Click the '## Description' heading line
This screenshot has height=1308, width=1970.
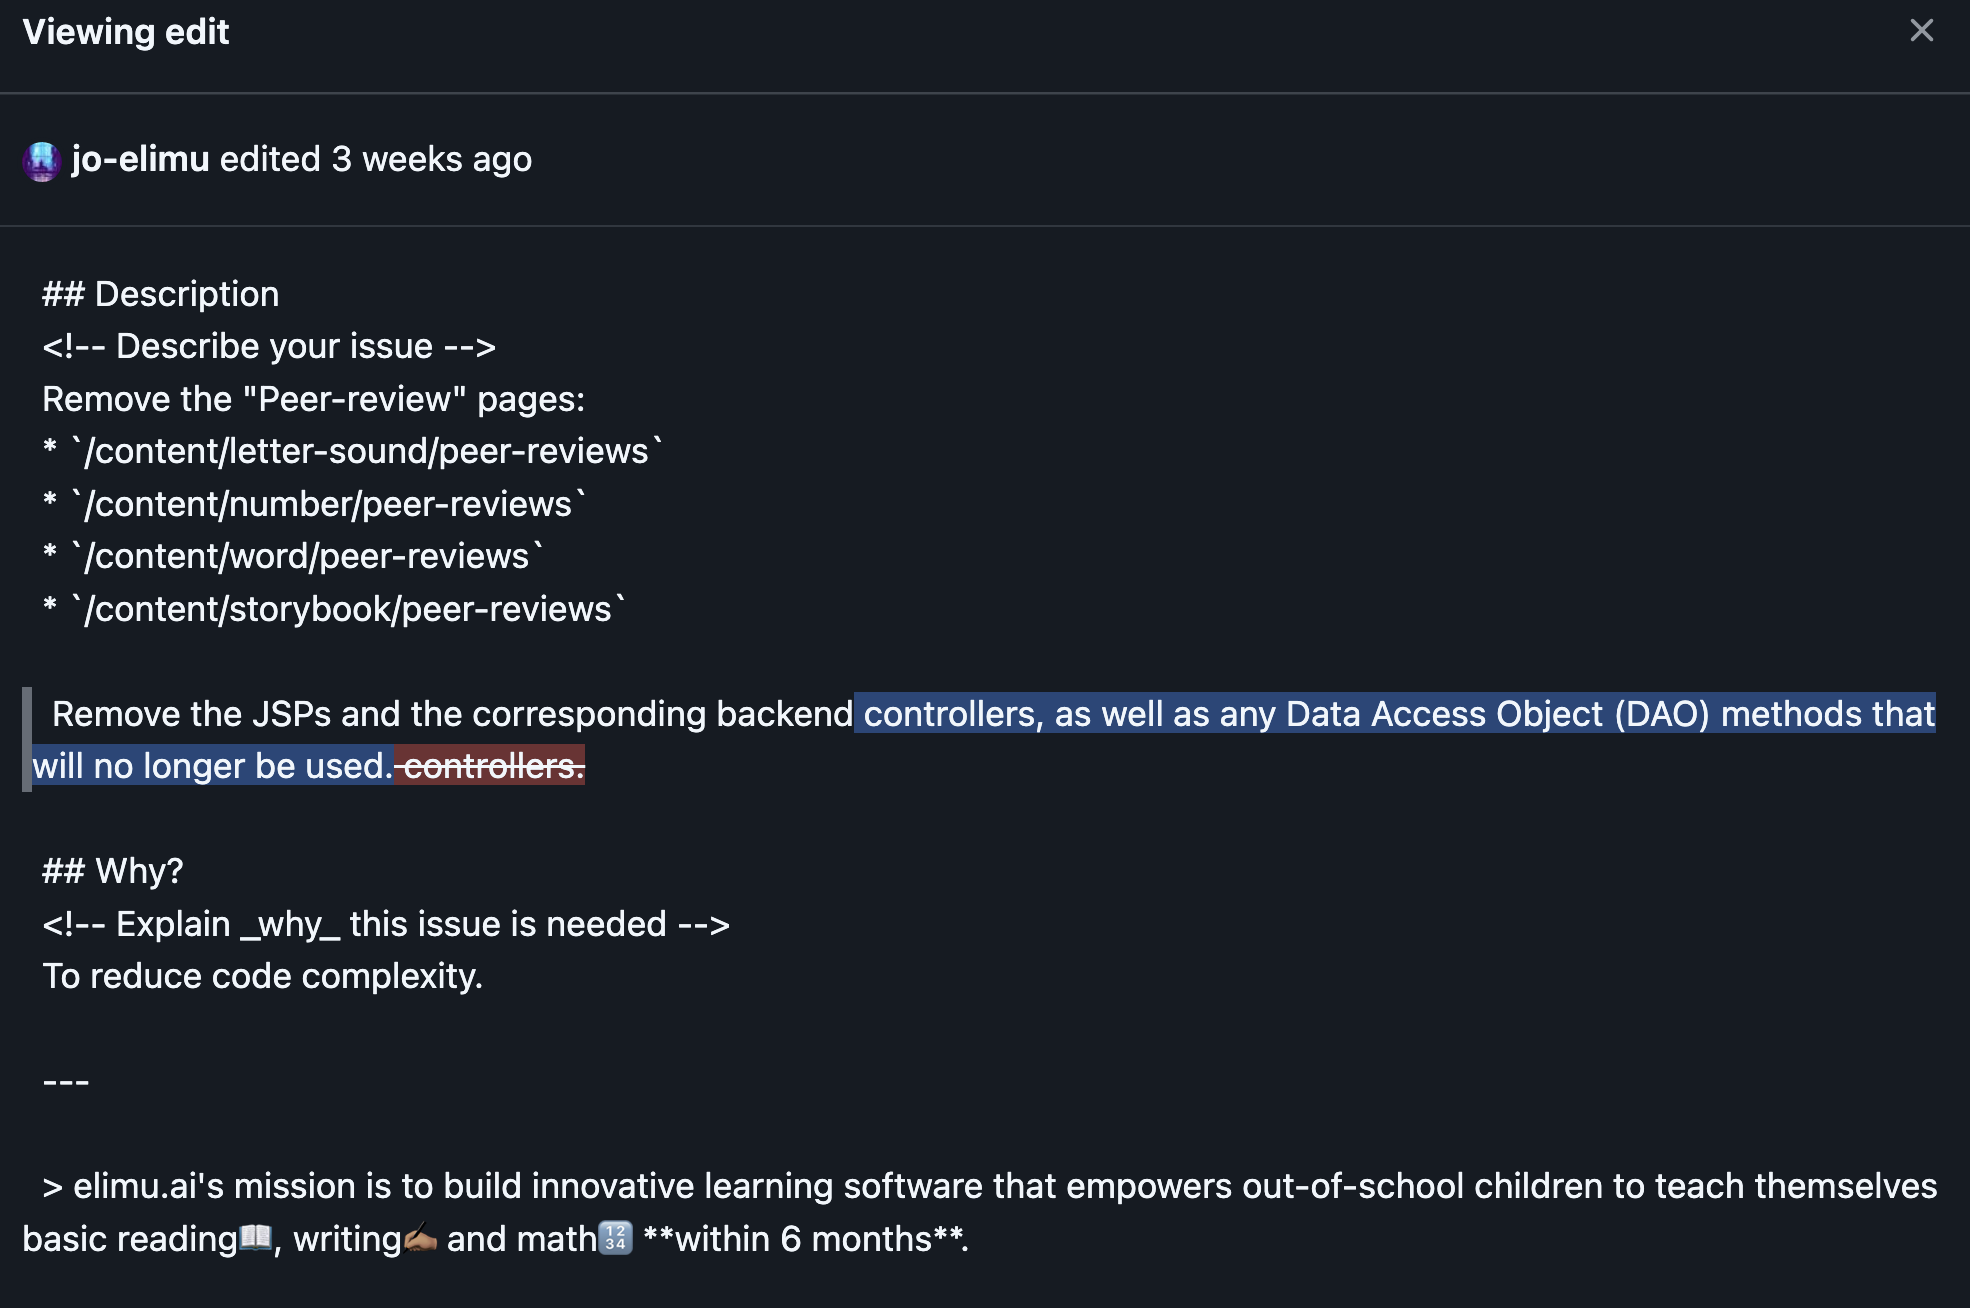pyautogui.click(x=161, y=294)
